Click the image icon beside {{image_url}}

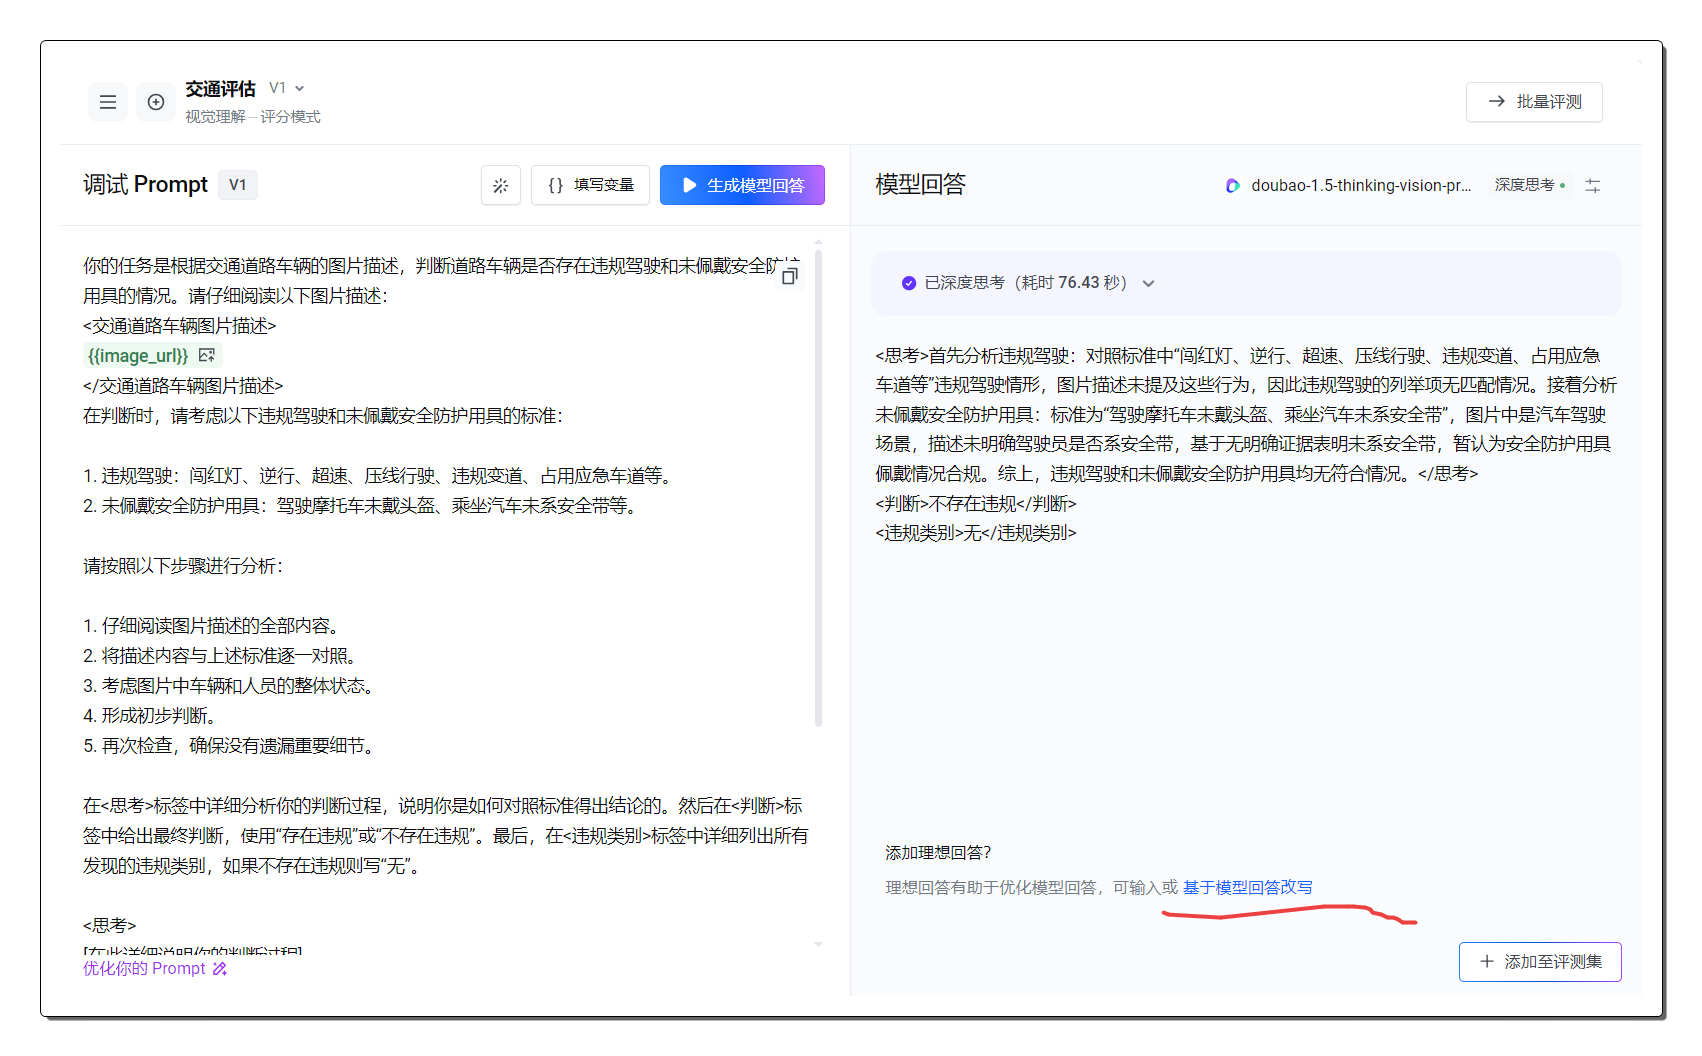click(207, 355)
